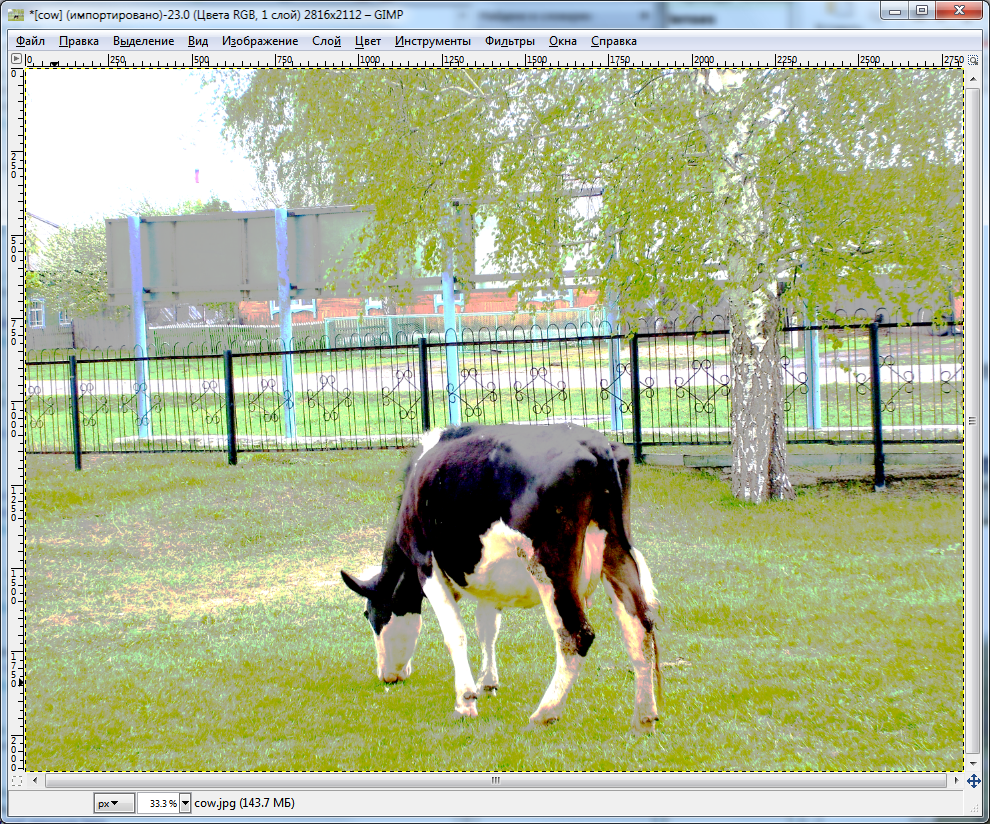Viewport: 990px width, 824px height.
Task: Click the horizontal scrollbar left arrow
Action: pos(35,780)
